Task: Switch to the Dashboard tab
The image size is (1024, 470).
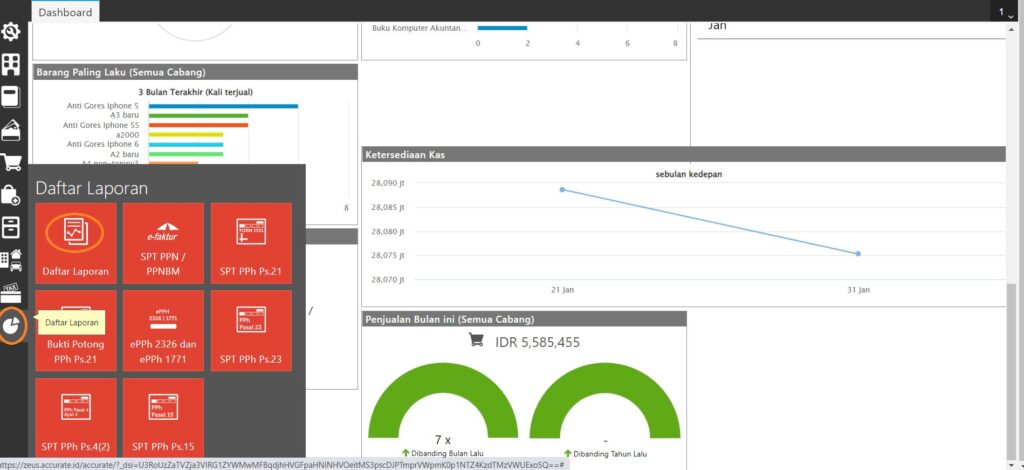Action: coord(66,12)
